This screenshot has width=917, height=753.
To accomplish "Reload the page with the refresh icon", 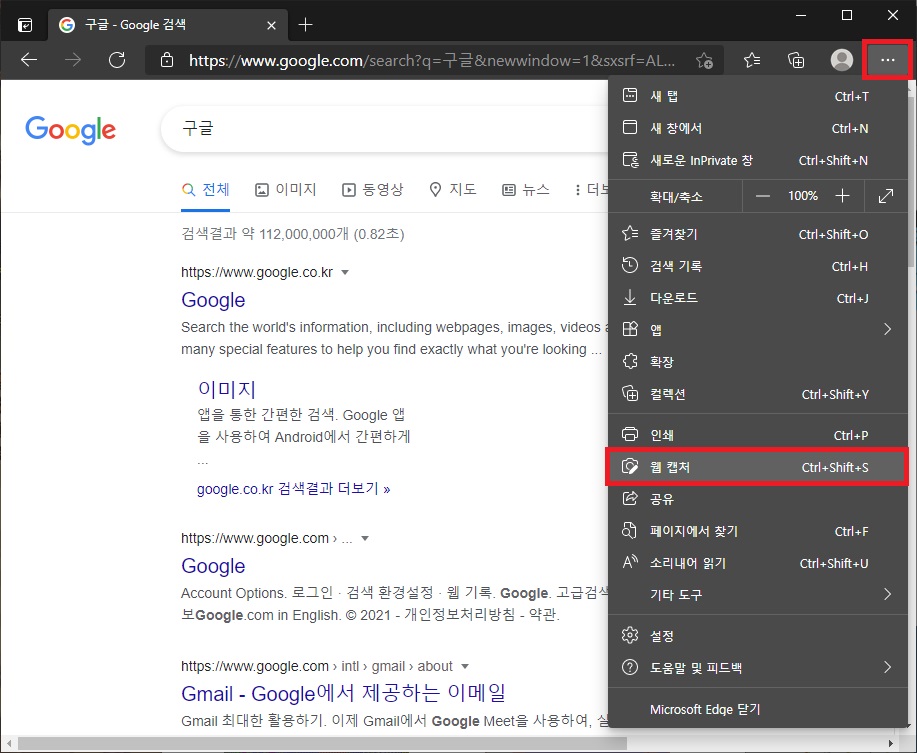I will [117, 60].
